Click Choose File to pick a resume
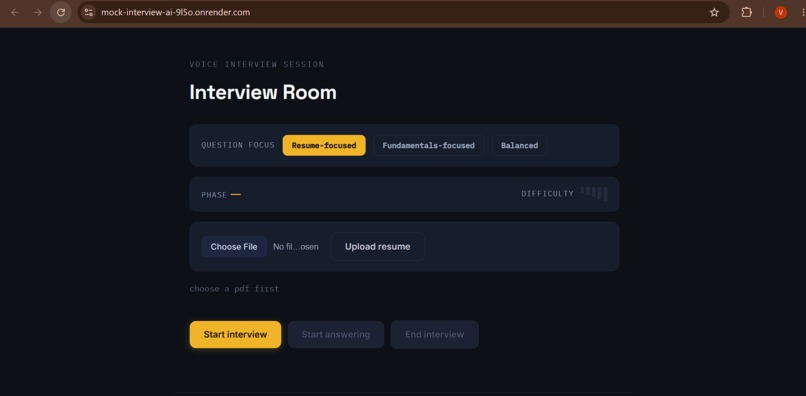Viewport: 806px width, 396px height. pos(234,247)
